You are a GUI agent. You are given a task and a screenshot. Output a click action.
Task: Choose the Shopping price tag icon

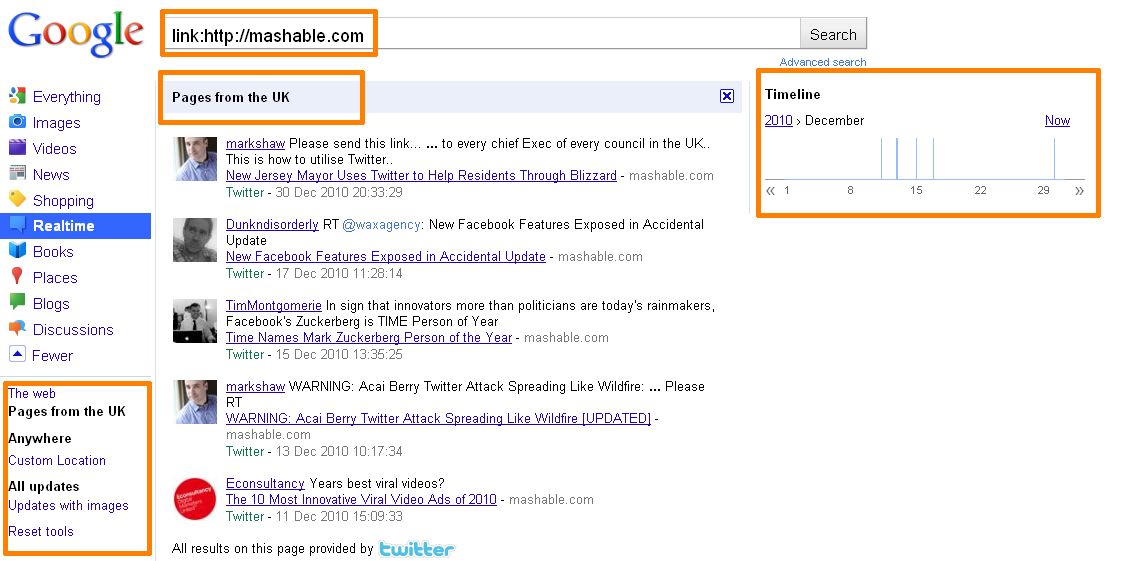coord(17,200)
